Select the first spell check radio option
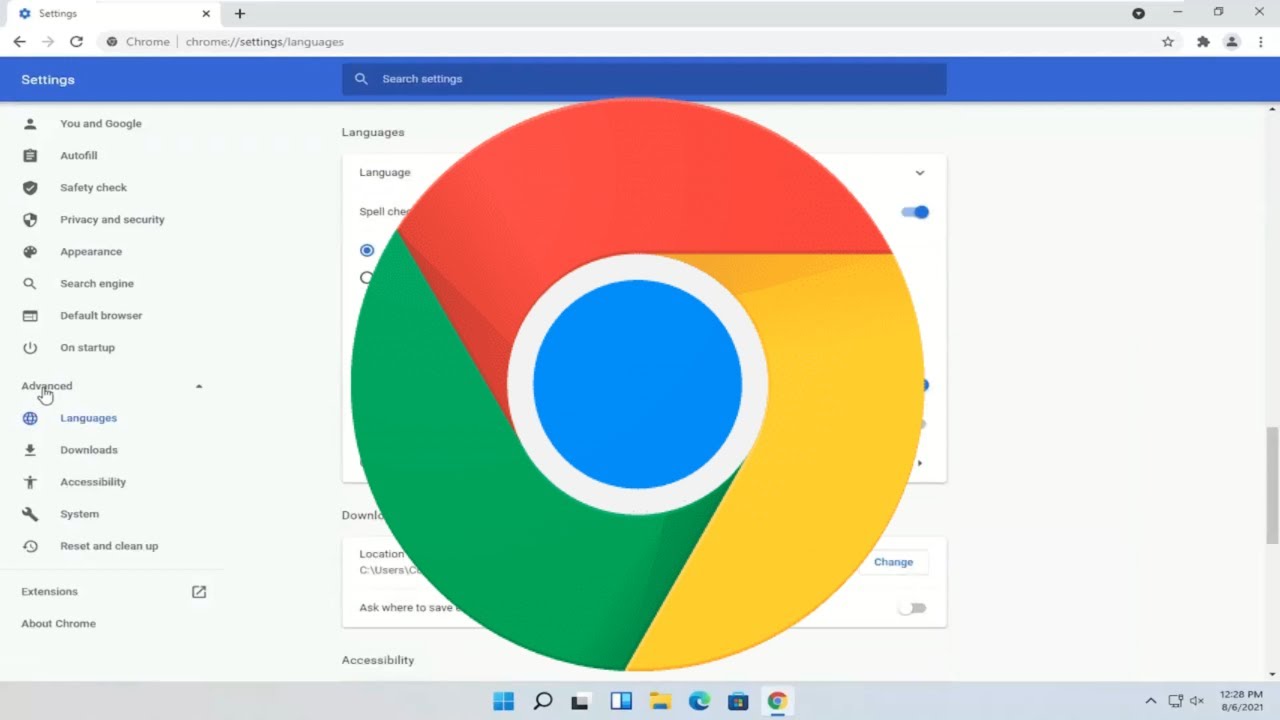1280x720 pixels. (367, 250)
